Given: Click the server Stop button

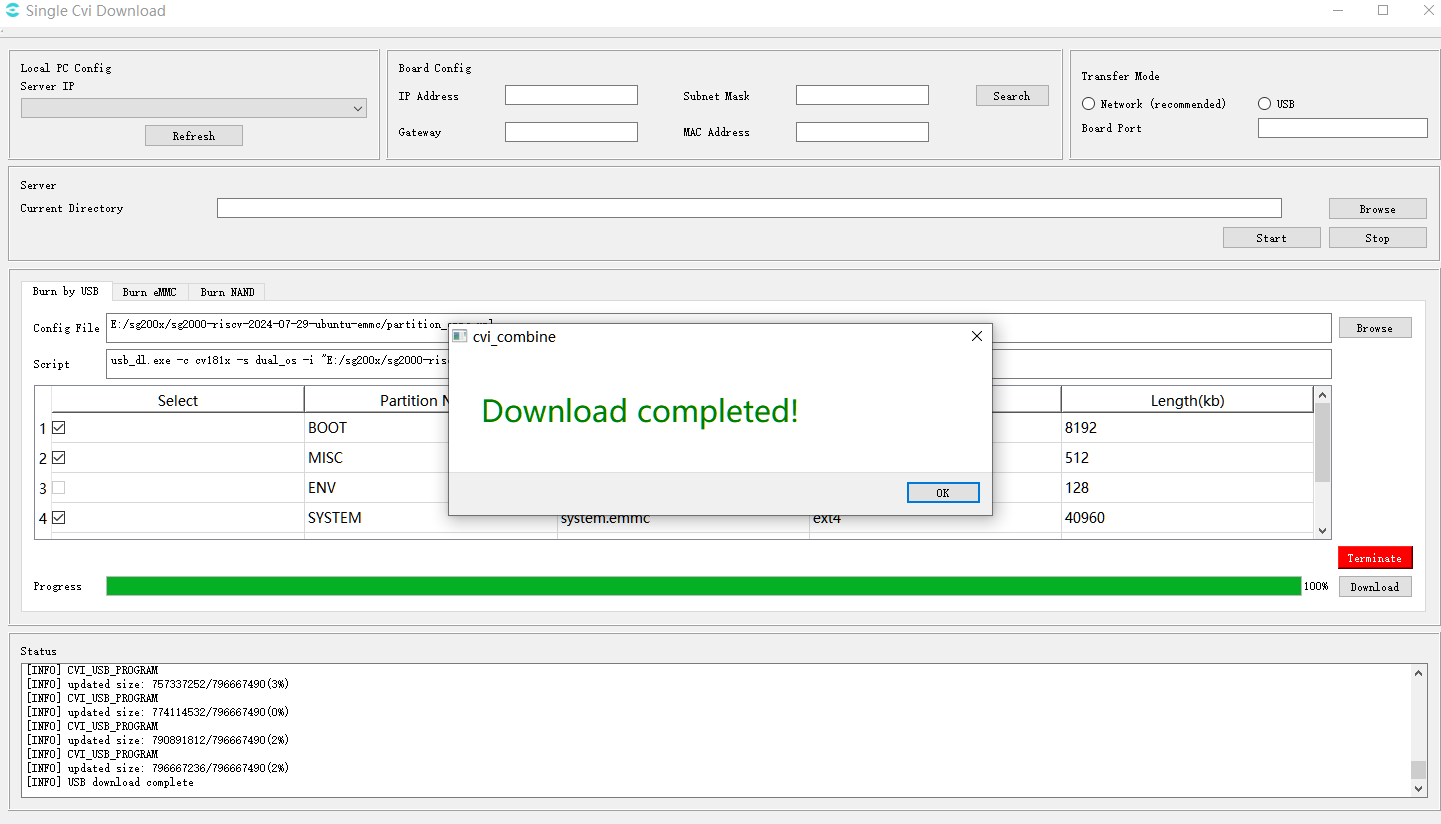Looking at the screenshot, I should click(1377, 238).
